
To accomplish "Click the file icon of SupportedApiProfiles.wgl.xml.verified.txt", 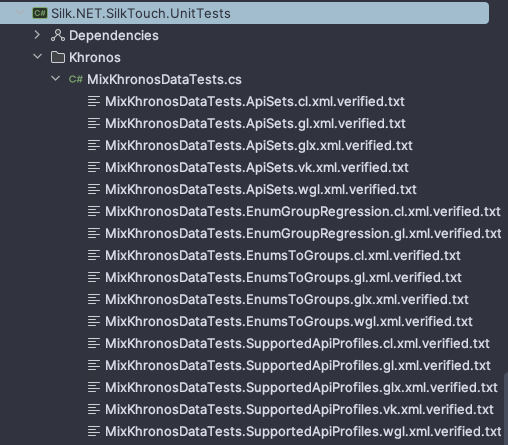I will 94,431.
